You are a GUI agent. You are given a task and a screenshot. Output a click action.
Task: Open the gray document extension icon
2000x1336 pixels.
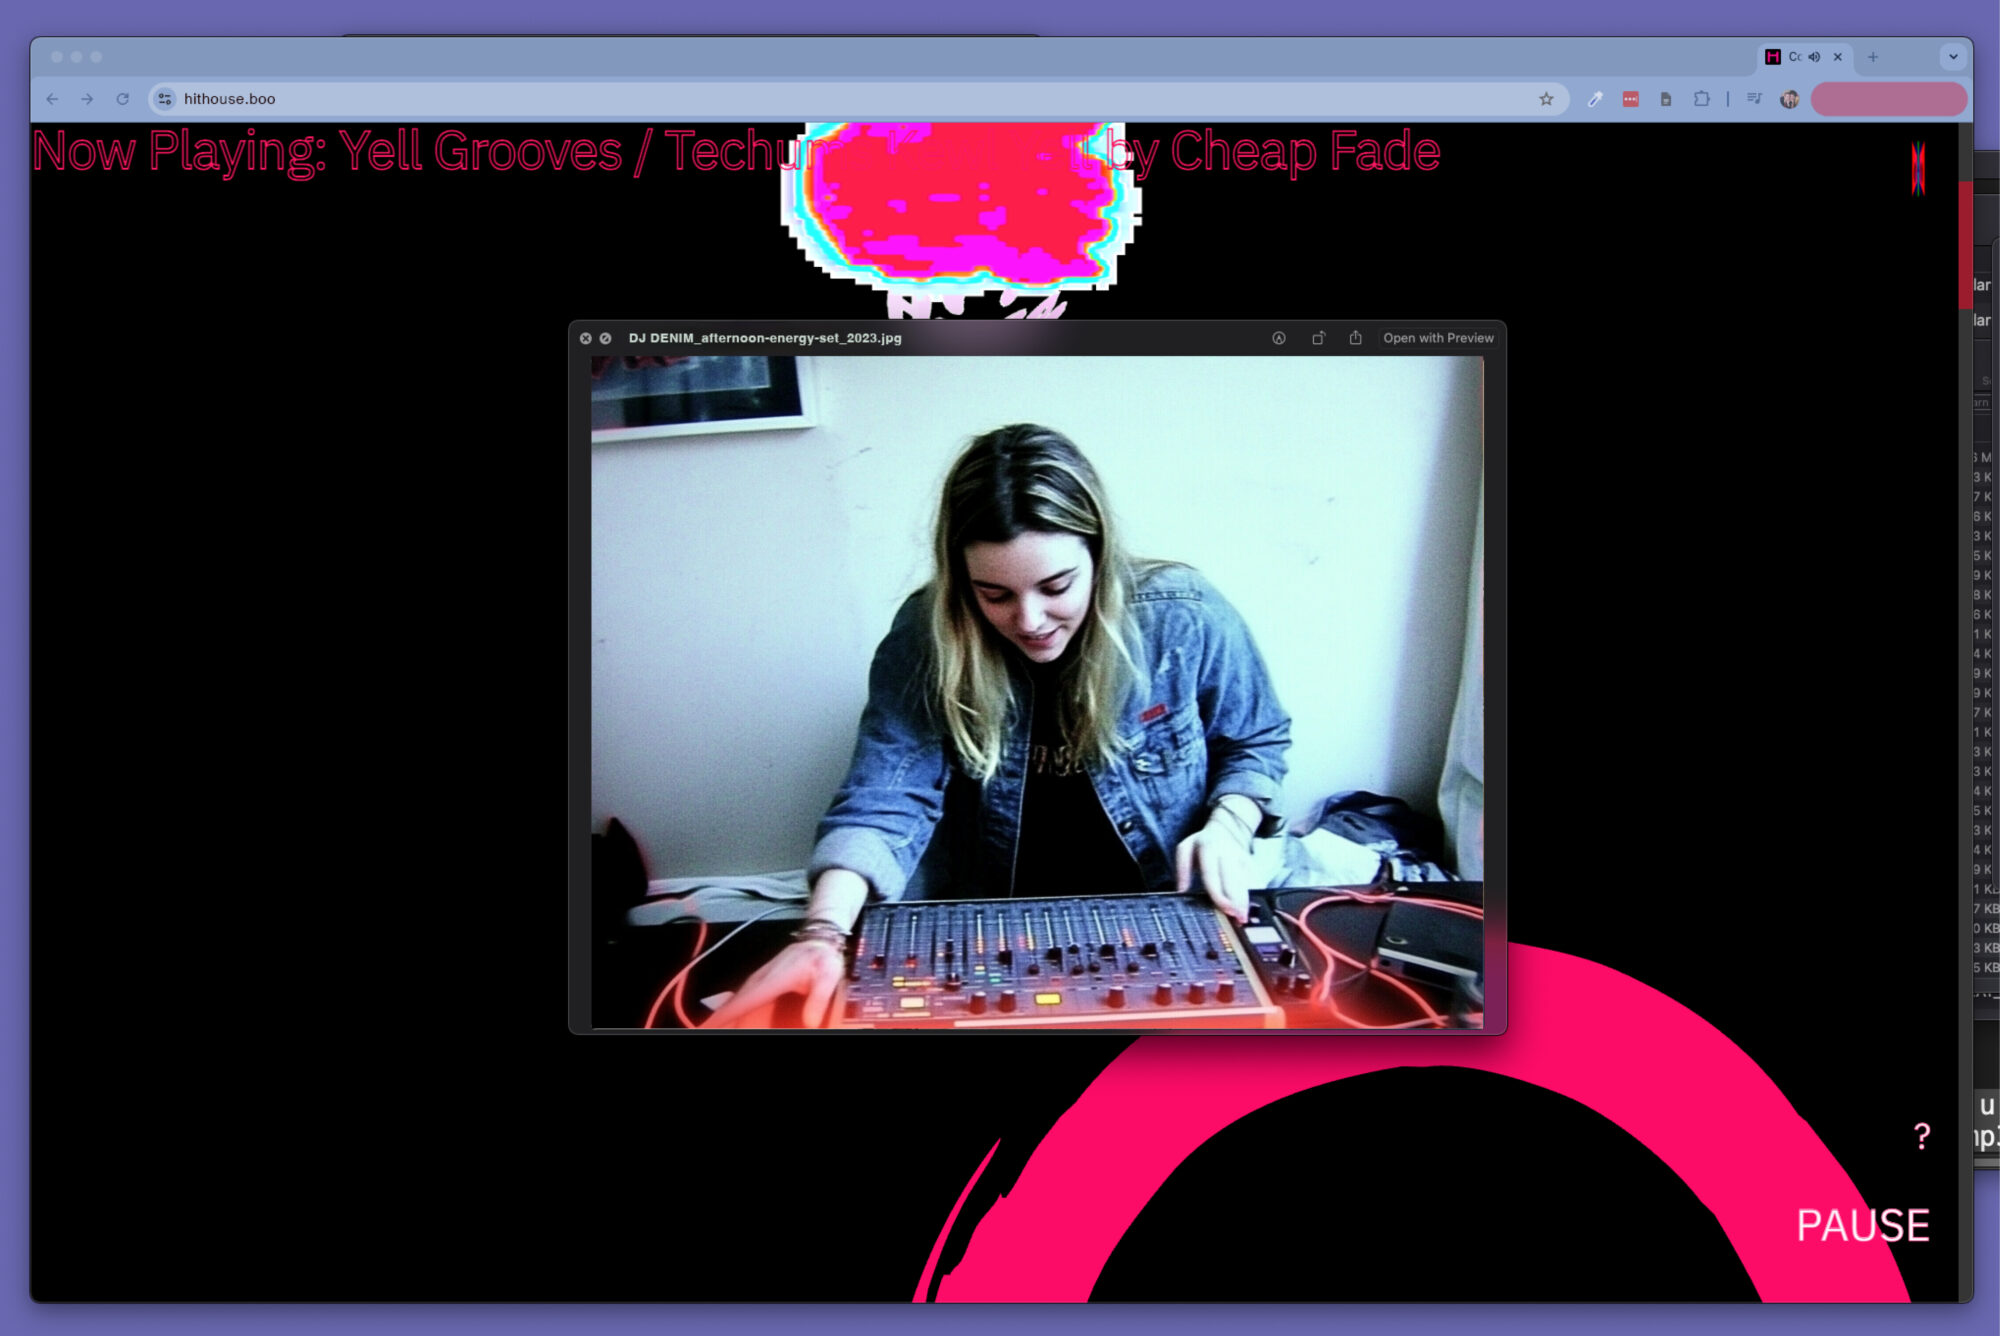(x=1665, y=99)
